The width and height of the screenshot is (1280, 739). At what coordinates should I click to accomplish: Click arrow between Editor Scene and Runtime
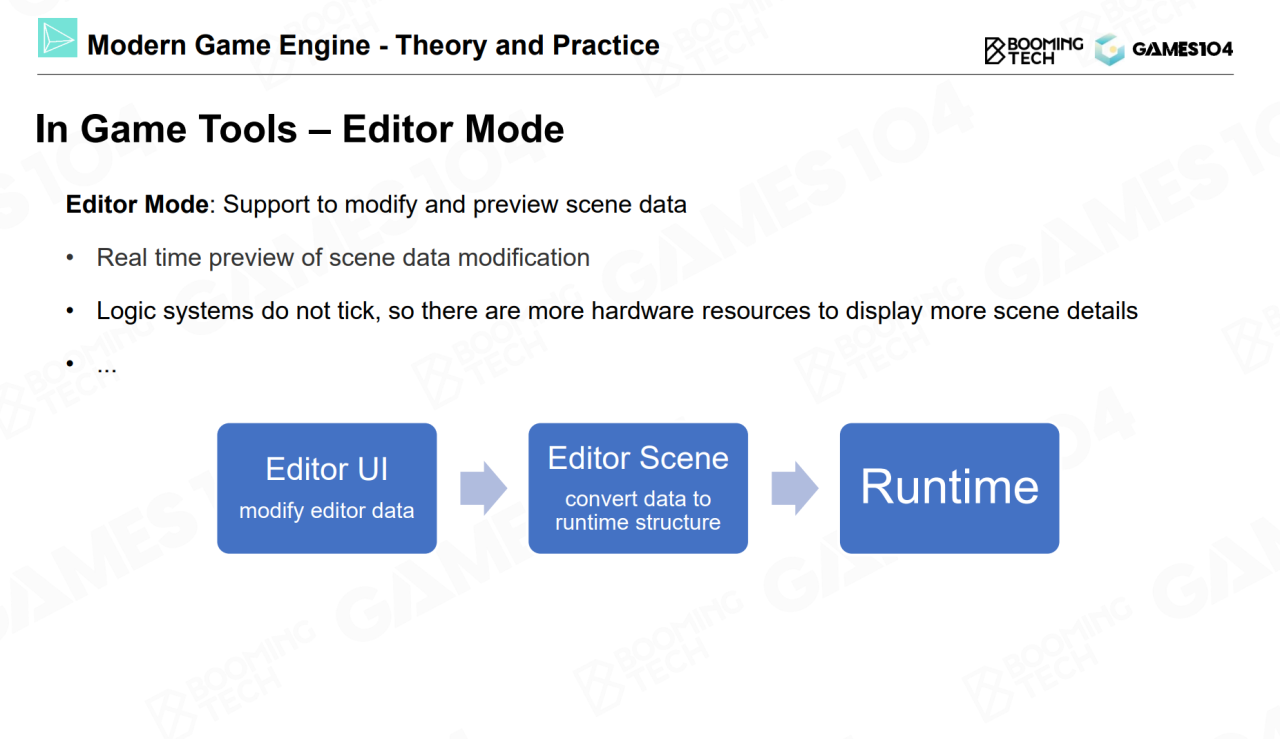pos(794,488)
